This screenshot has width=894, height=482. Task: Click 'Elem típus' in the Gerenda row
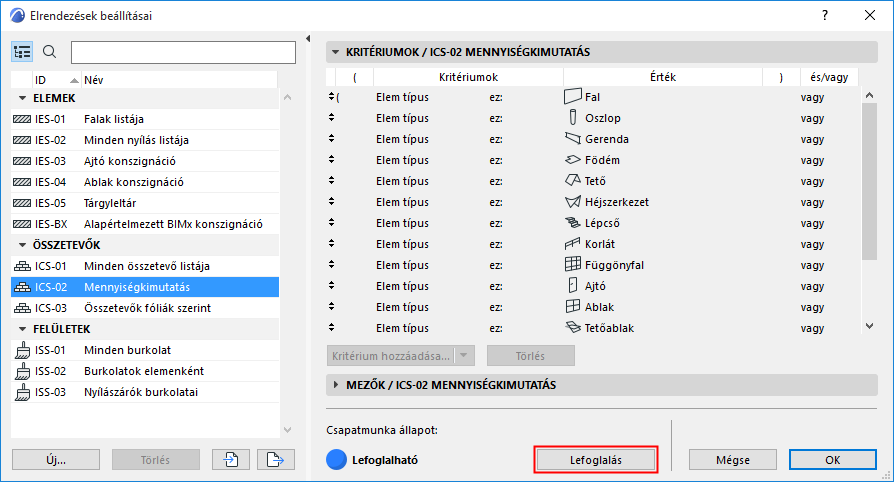tap(402, 139)
